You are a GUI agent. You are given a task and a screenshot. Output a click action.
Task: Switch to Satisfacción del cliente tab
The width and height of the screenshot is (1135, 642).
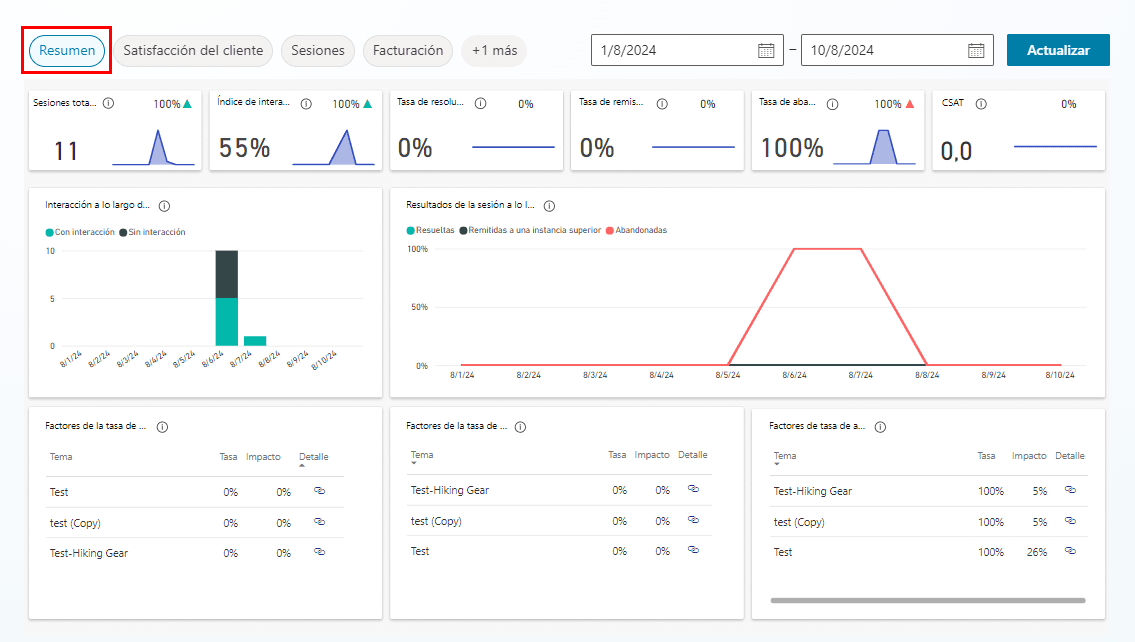193,50
